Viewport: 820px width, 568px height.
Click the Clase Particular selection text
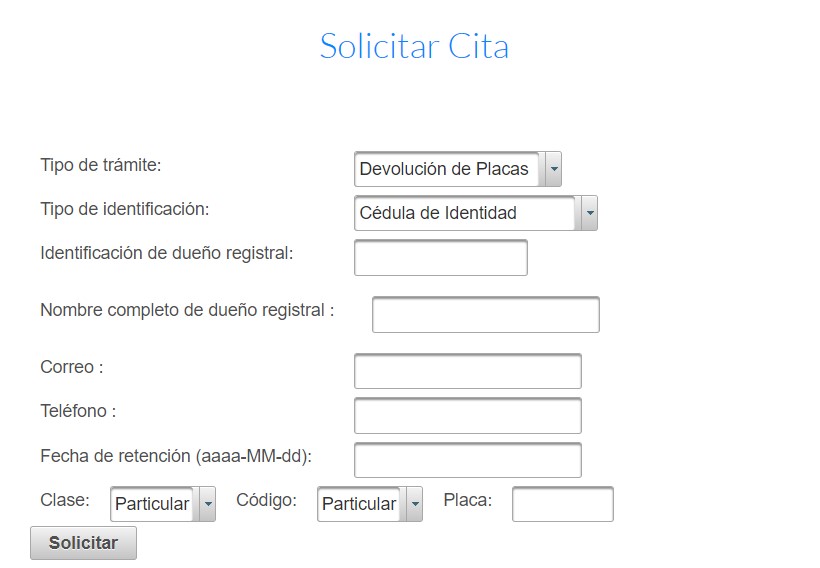point(152,504)
